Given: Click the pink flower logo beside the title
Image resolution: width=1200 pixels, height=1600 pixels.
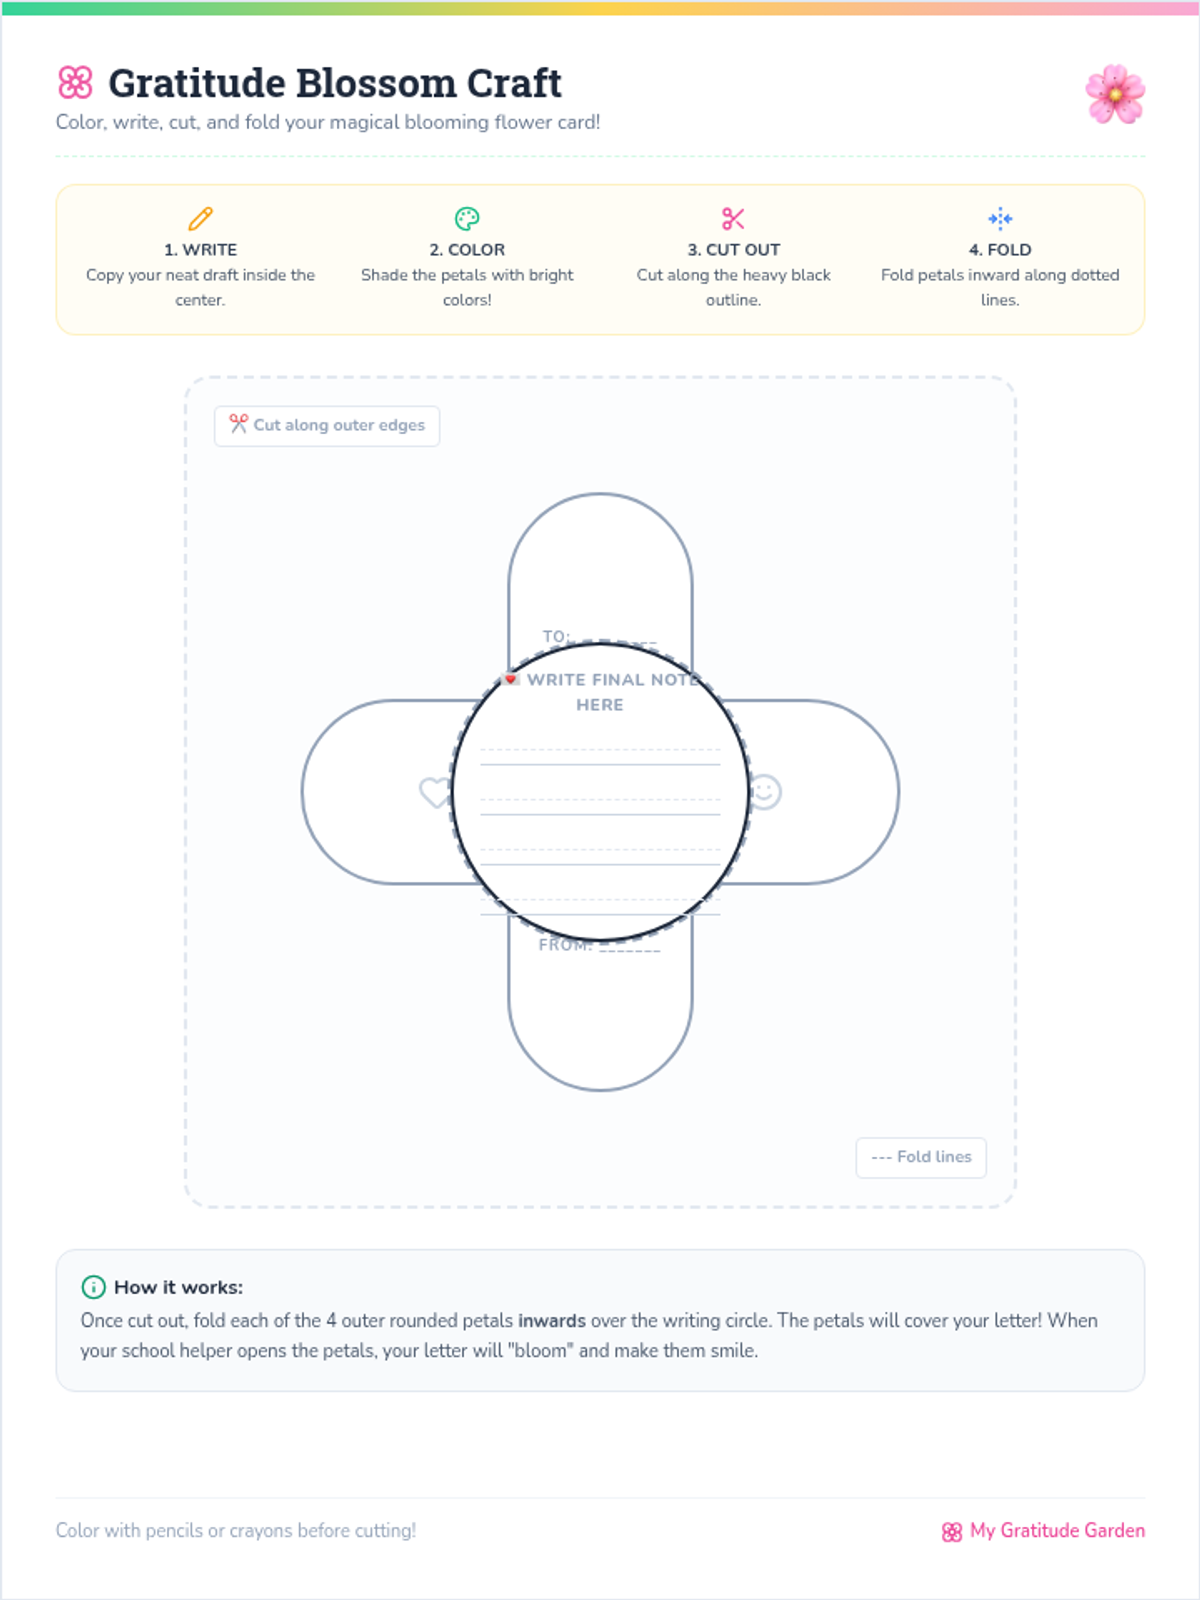Looking at the screenshot, I should coord(75,82).
